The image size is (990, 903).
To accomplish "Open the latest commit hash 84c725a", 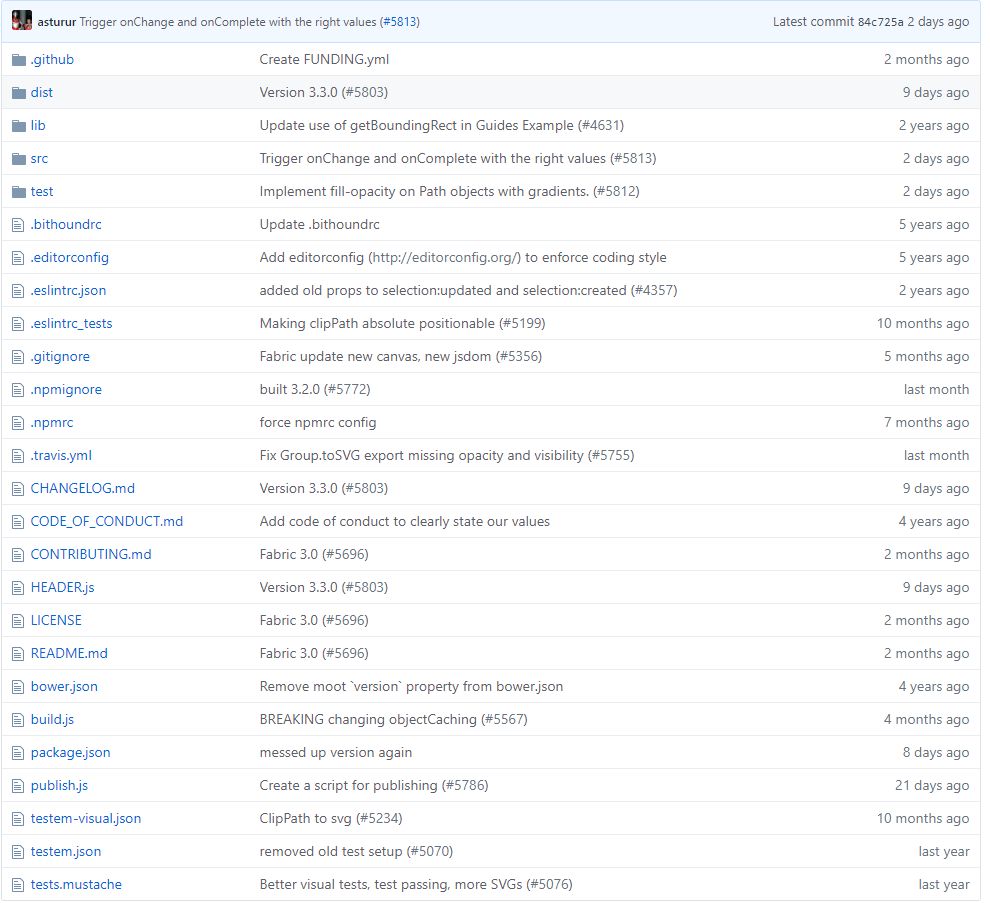I will (x=880, y=22).
